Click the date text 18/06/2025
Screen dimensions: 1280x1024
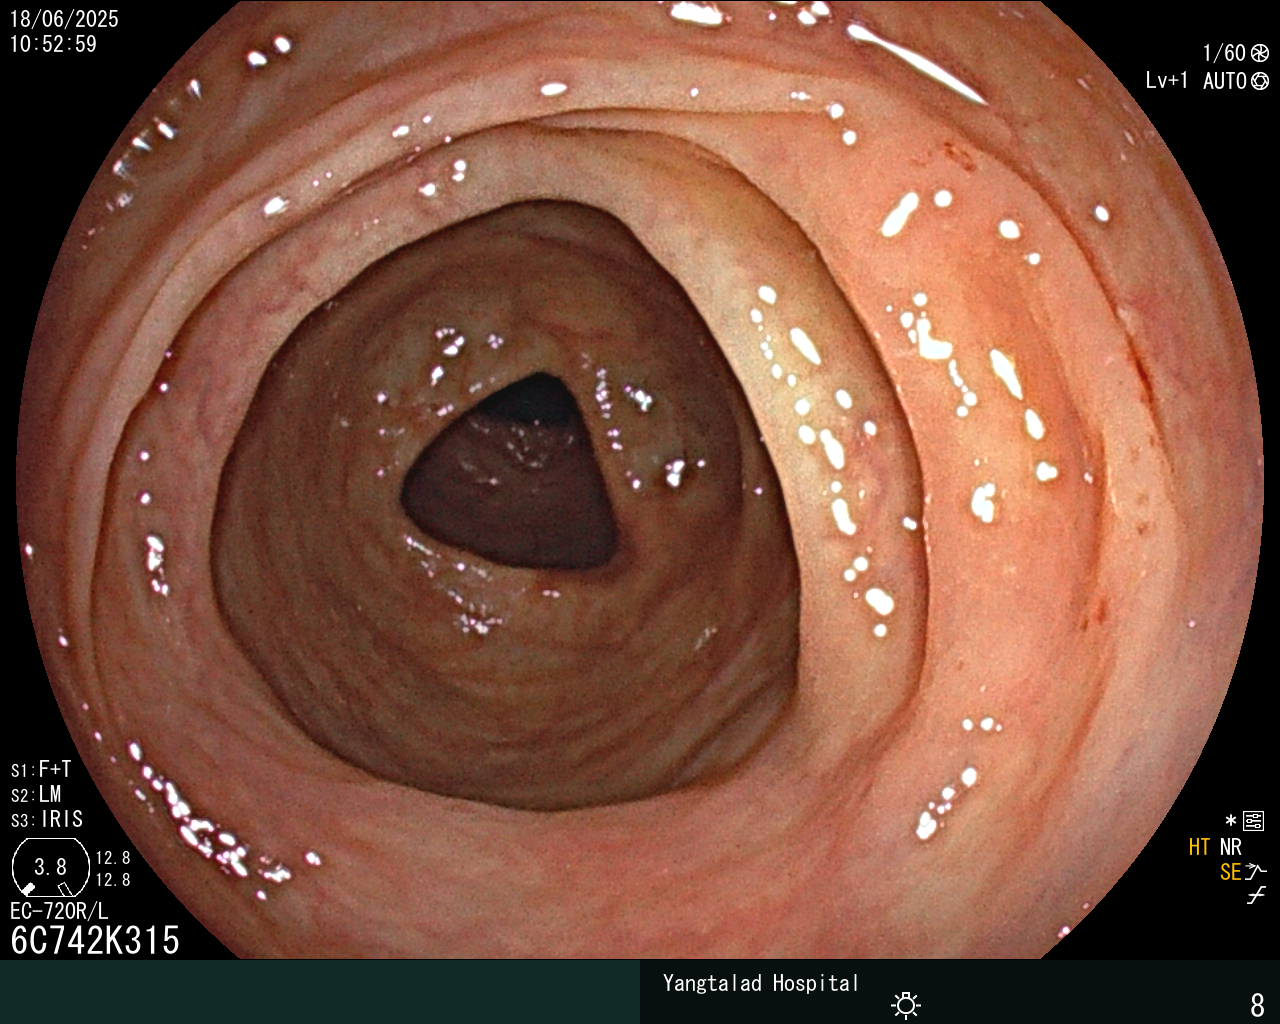(64, 19)
